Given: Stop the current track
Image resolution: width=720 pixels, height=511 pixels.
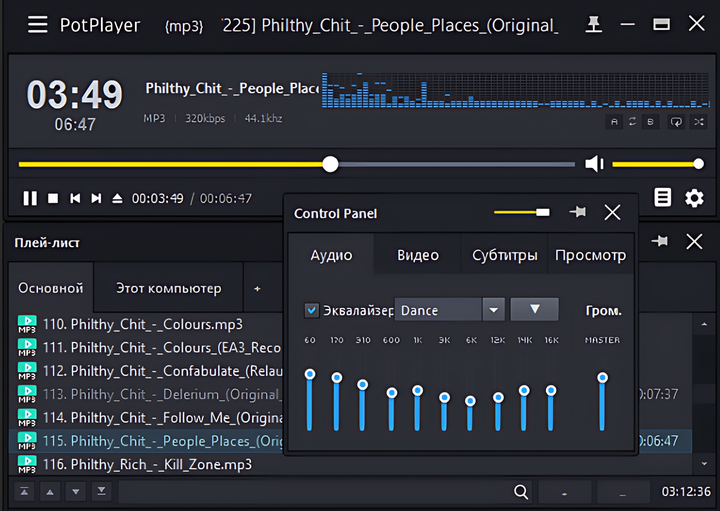Looking at the screenshot, I should tap(53, 198).
